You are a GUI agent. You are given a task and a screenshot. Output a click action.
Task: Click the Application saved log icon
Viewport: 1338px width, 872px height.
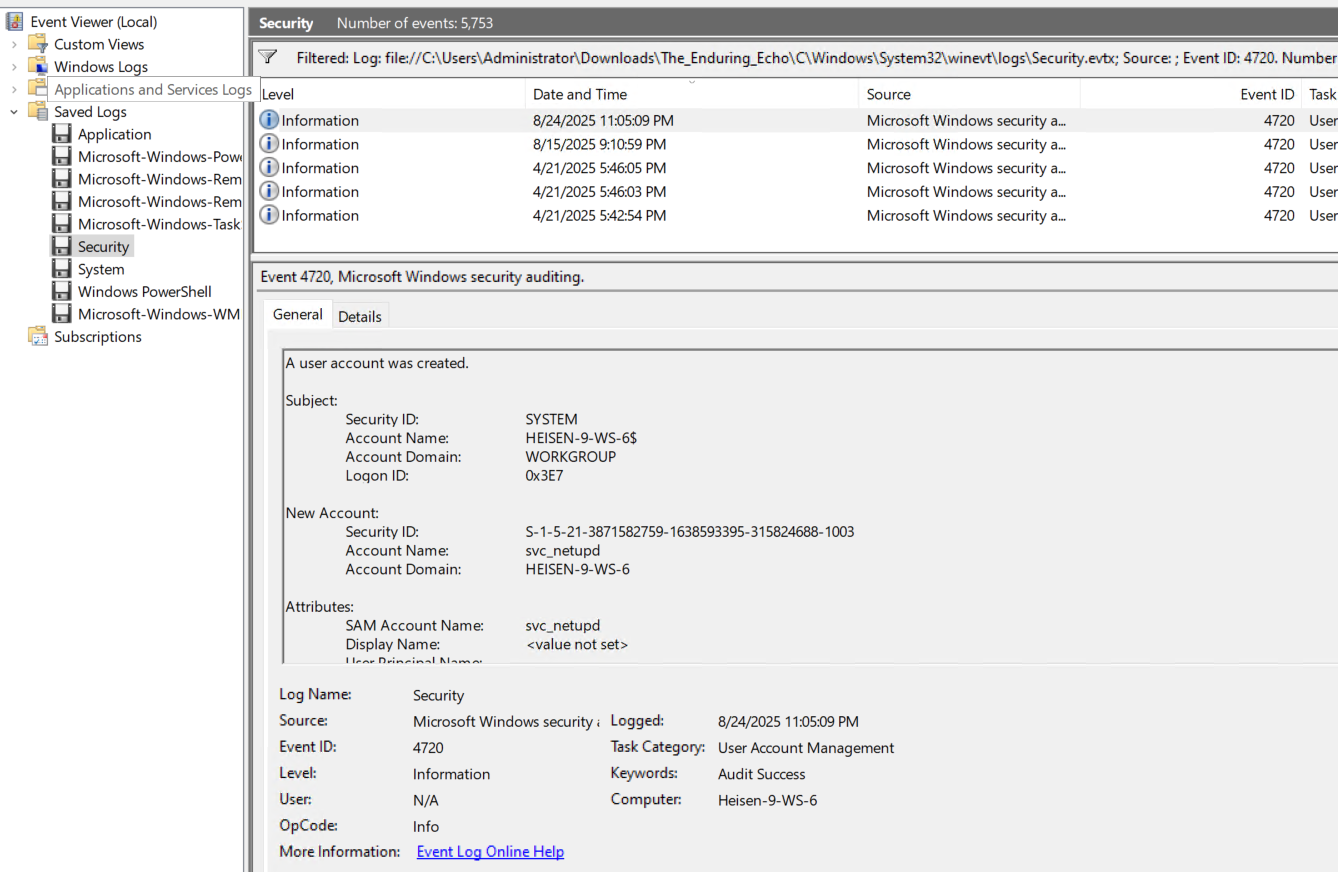click(62, 135)
